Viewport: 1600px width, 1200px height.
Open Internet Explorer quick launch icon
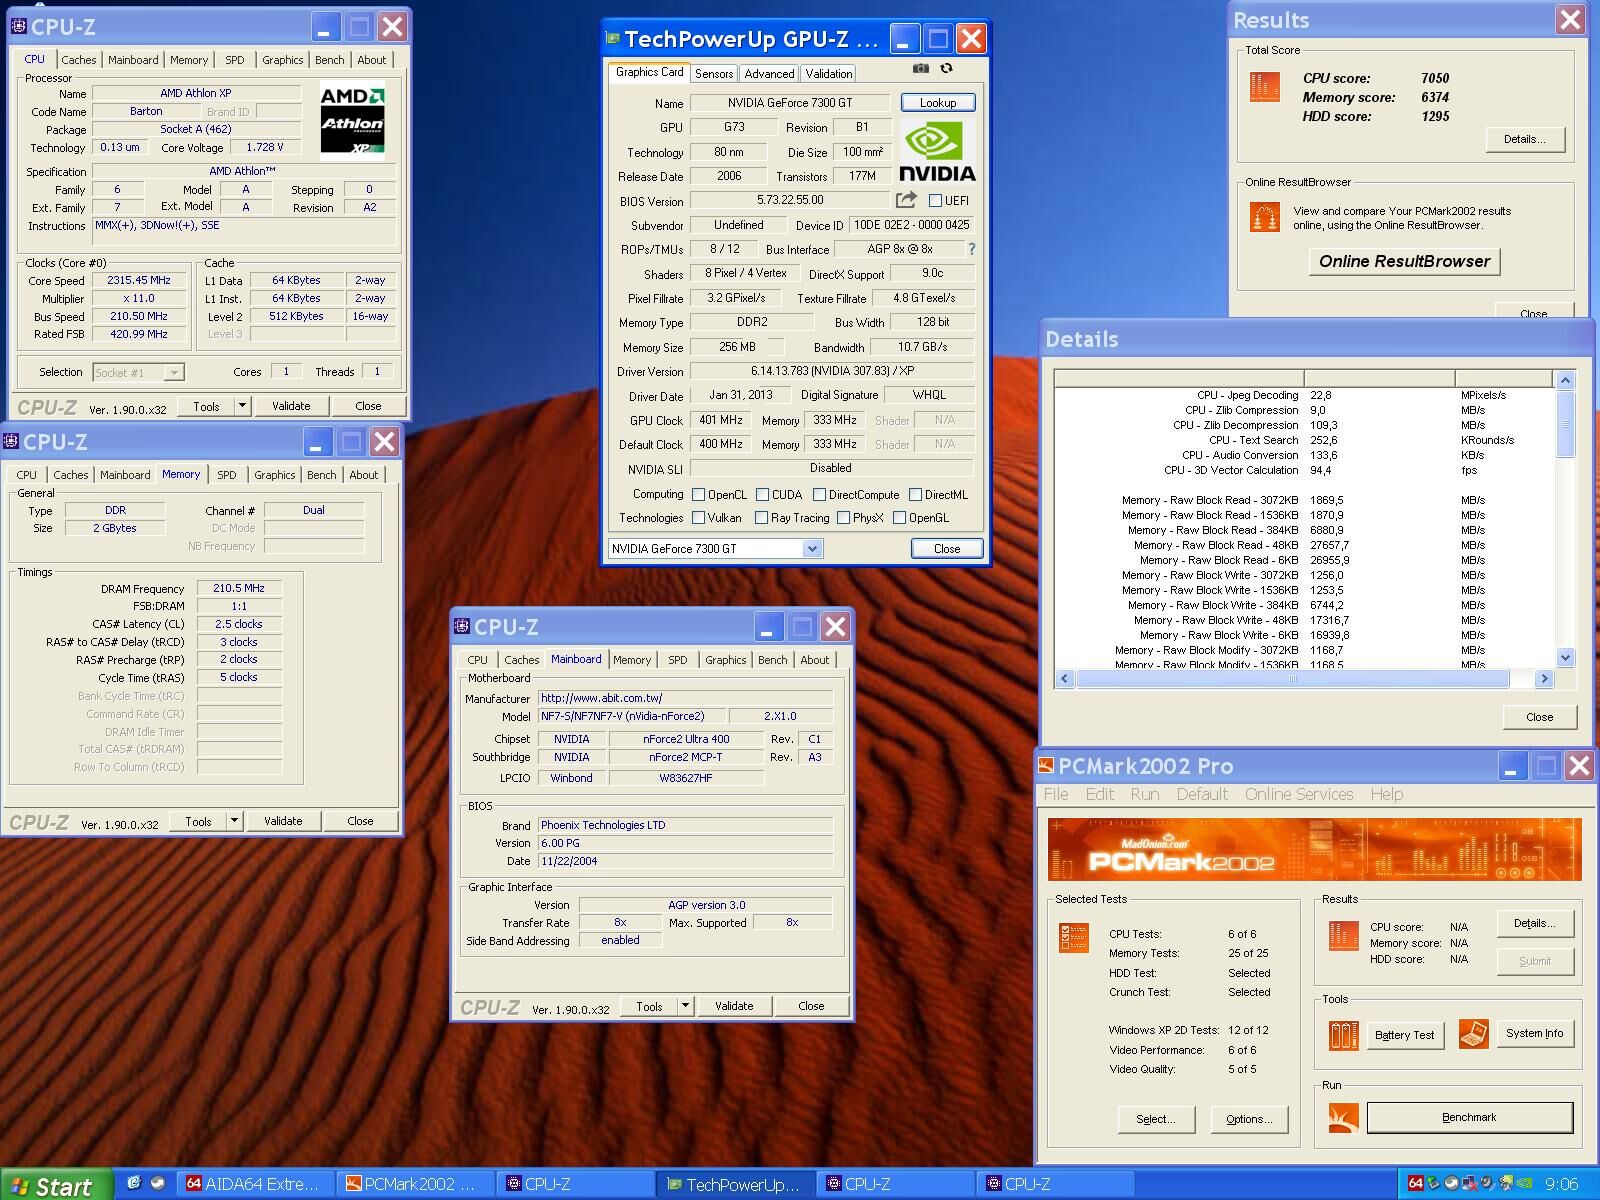pyautogui.click(x=135, y=1183)
